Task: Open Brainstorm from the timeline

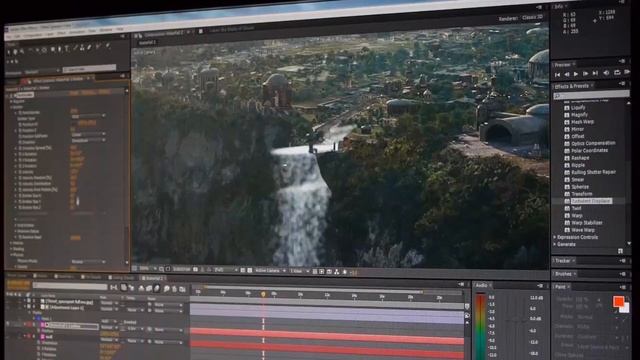Action: coord(167,289)
